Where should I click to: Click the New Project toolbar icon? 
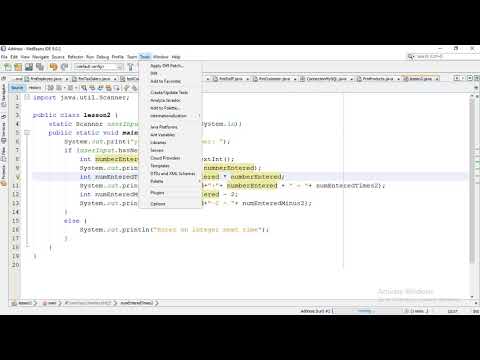[18, 67]
